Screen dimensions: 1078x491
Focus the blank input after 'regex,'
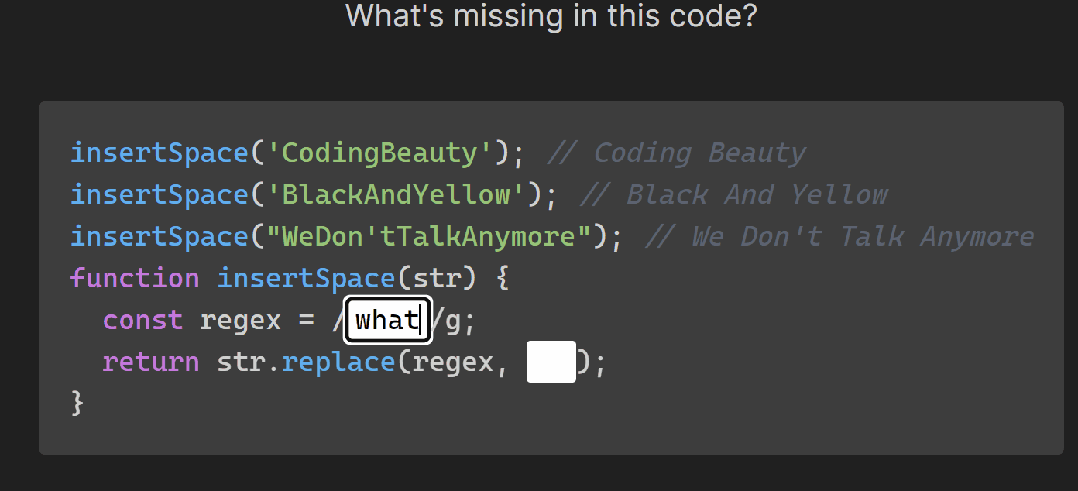pyautogui.click(x=551, y=361)
